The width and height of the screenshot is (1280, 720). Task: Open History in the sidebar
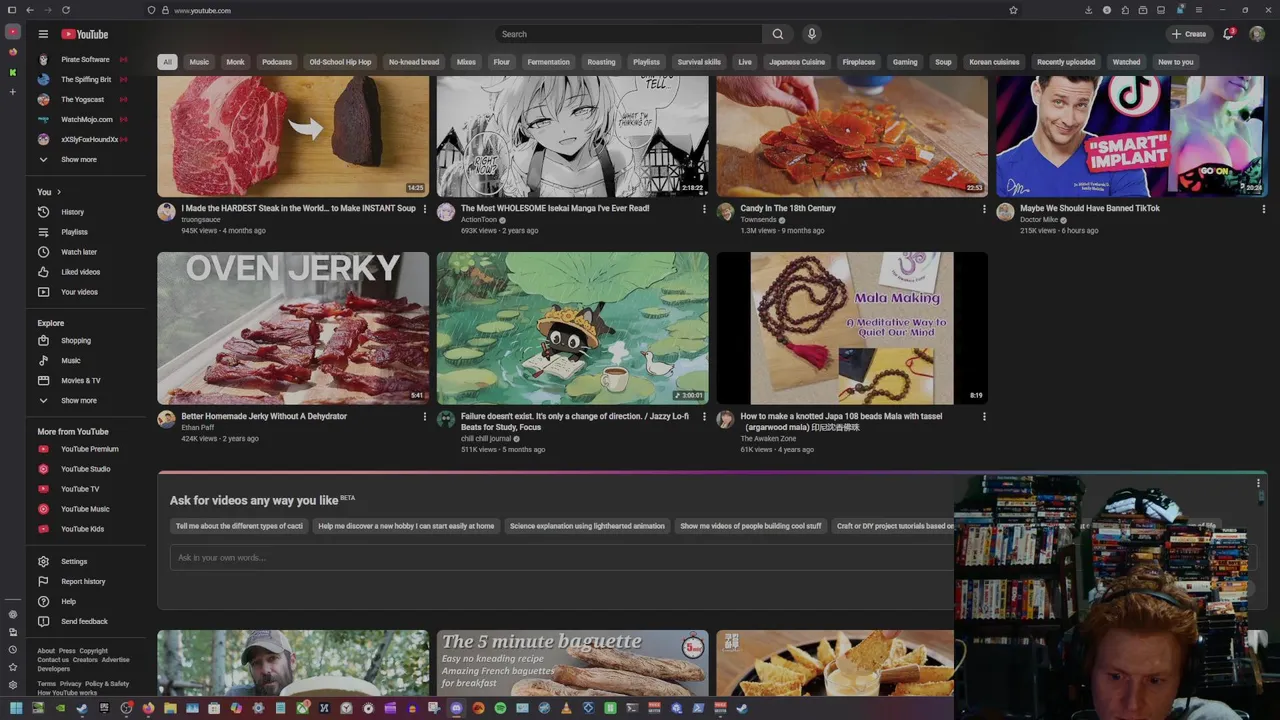pos(72,212)
